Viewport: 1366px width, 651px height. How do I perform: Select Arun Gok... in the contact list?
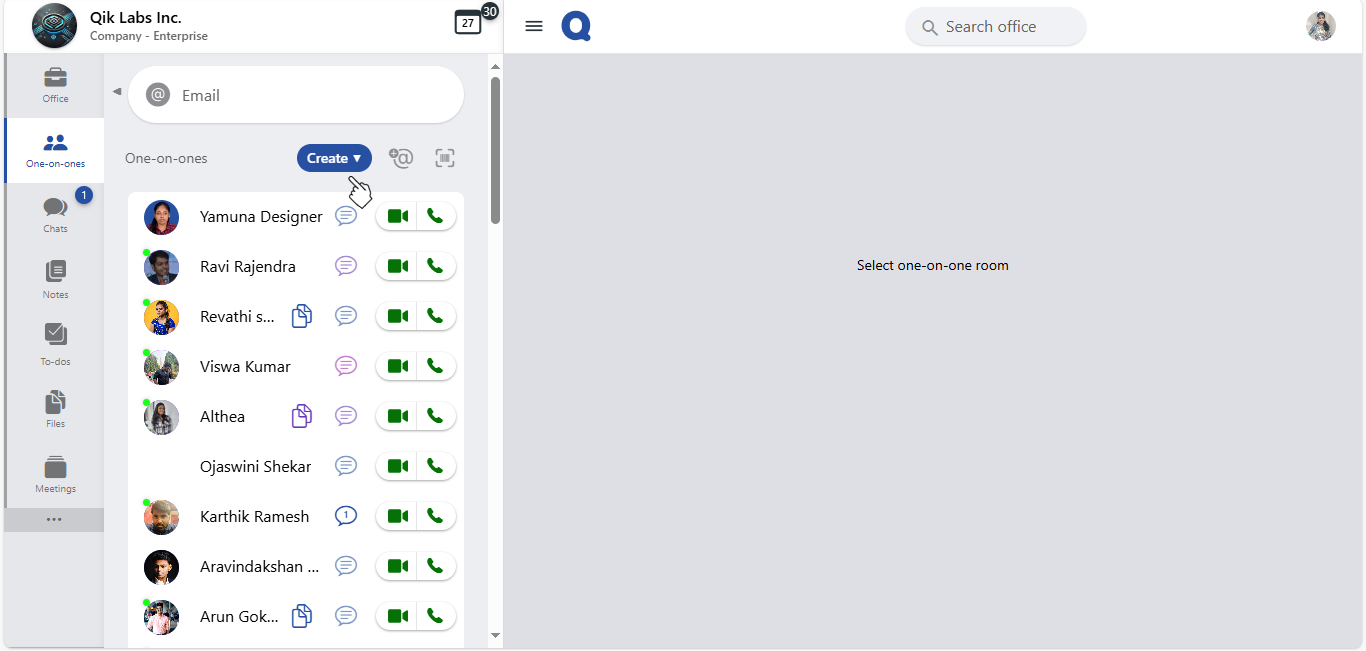239,617
